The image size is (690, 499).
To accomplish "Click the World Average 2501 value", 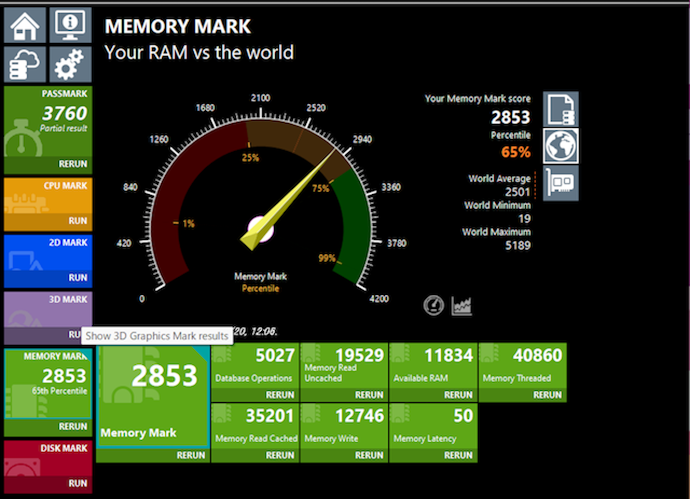I will [518, 192].
